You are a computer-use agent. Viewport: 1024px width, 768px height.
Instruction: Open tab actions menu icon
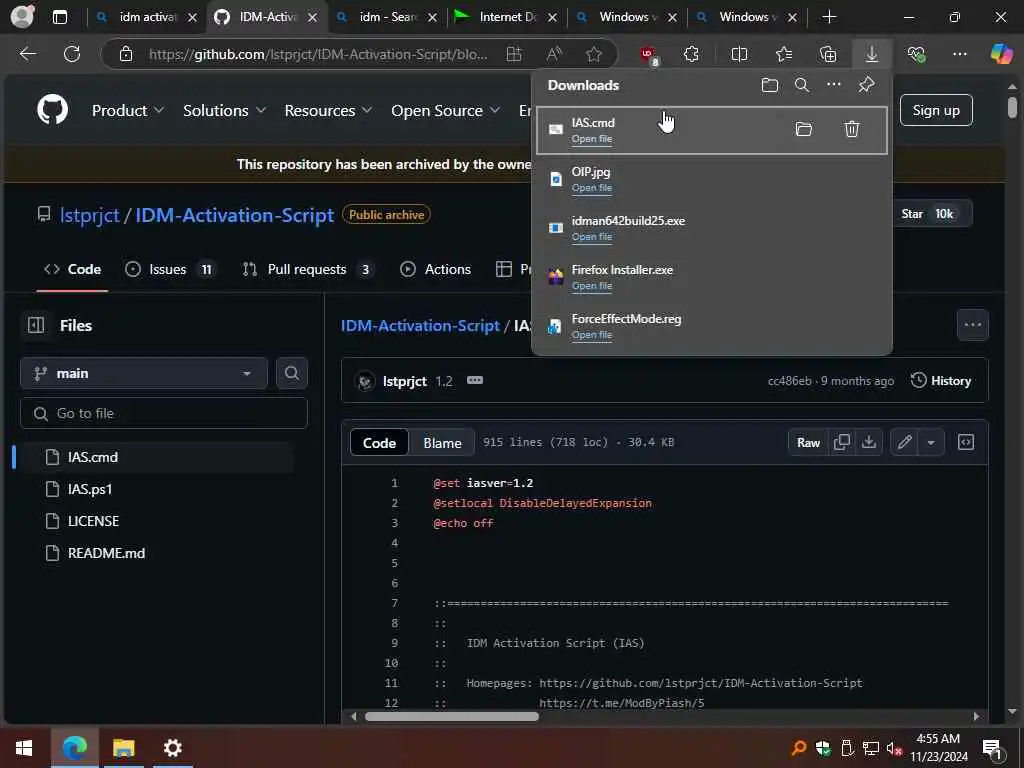coord(59,17)
